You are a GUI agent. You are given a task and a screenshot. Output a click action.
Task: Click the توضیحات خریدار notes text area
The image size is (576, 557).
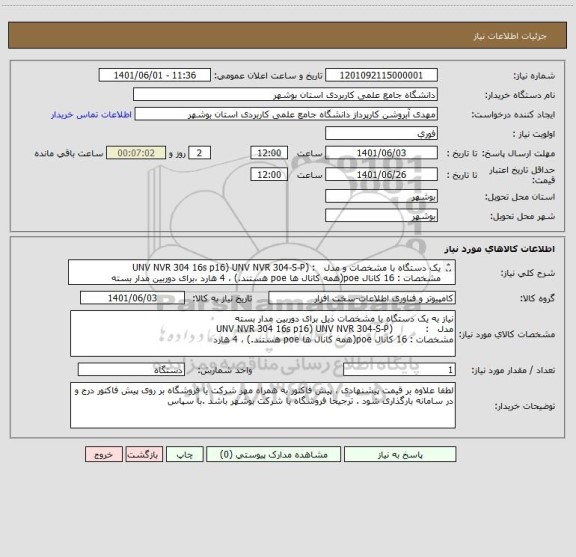pyautogui.click(x=263, y=405)
